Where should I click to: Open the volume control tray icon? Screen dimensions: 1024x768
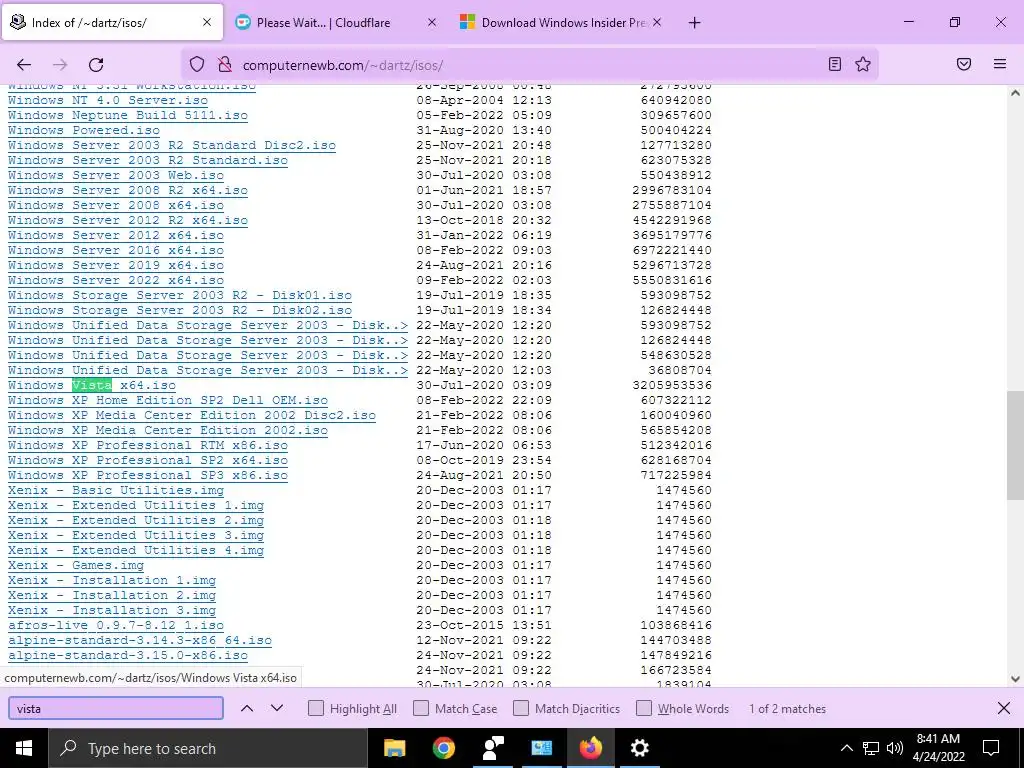[895, 748]
